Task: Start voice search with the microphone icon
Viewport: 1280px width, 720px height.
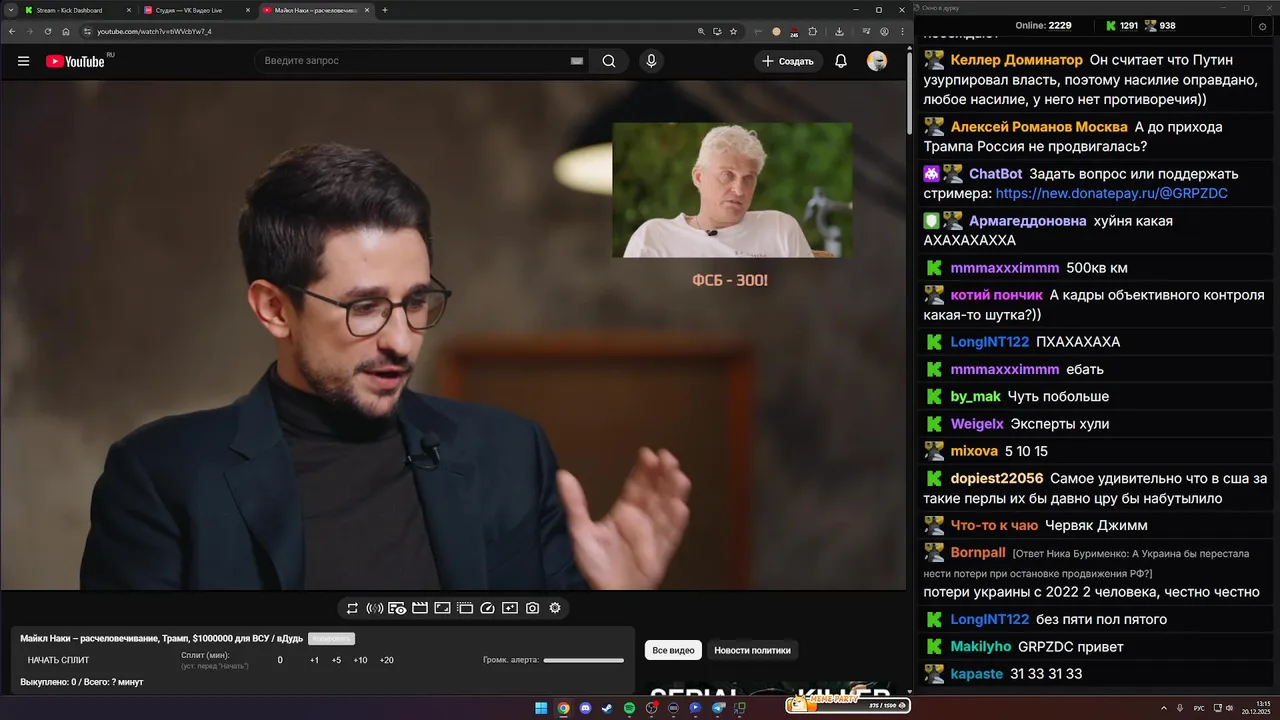Action: tap(651, 61)
